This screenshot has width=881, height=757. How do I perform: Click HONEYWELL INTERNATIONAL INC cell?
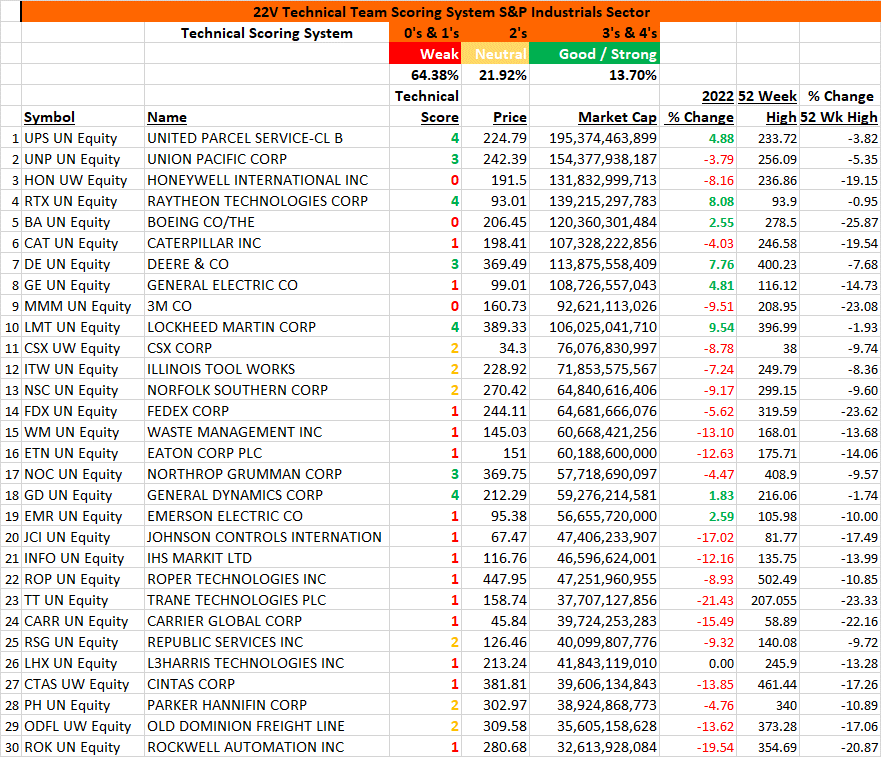[x=266, y=180]
